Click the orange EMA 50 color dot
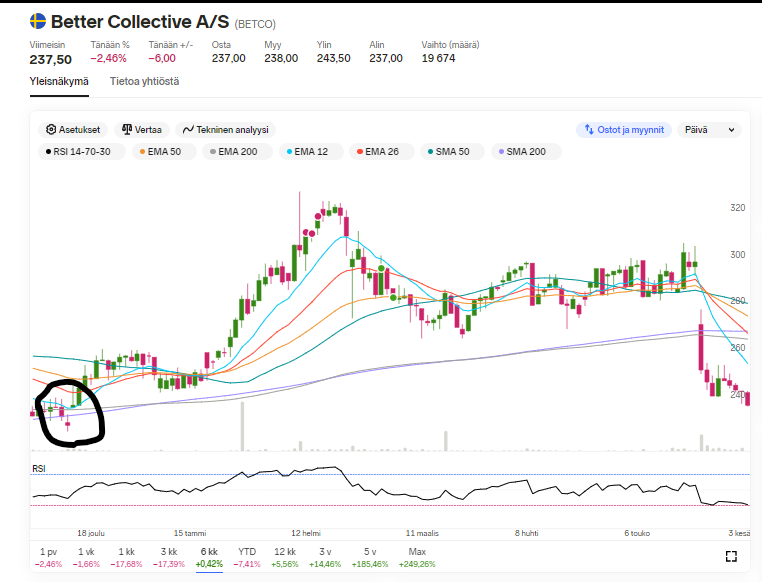Viewport: 762px width, 582px height. coord(142,152)
